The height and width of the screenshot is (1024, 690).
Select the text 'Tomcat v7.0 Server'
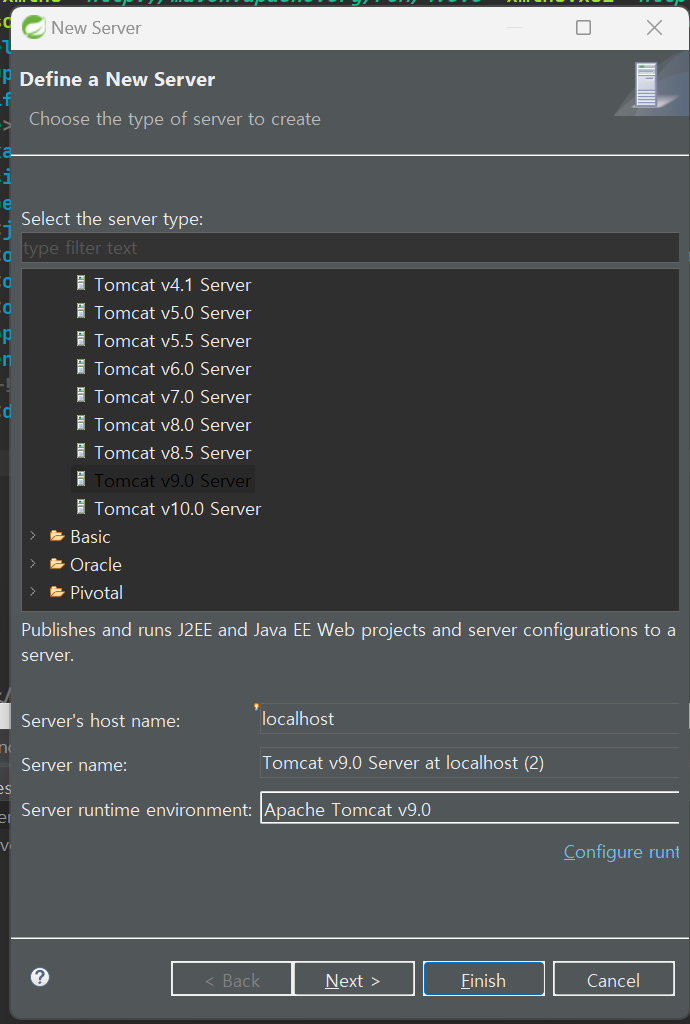[x=172, y=397]
